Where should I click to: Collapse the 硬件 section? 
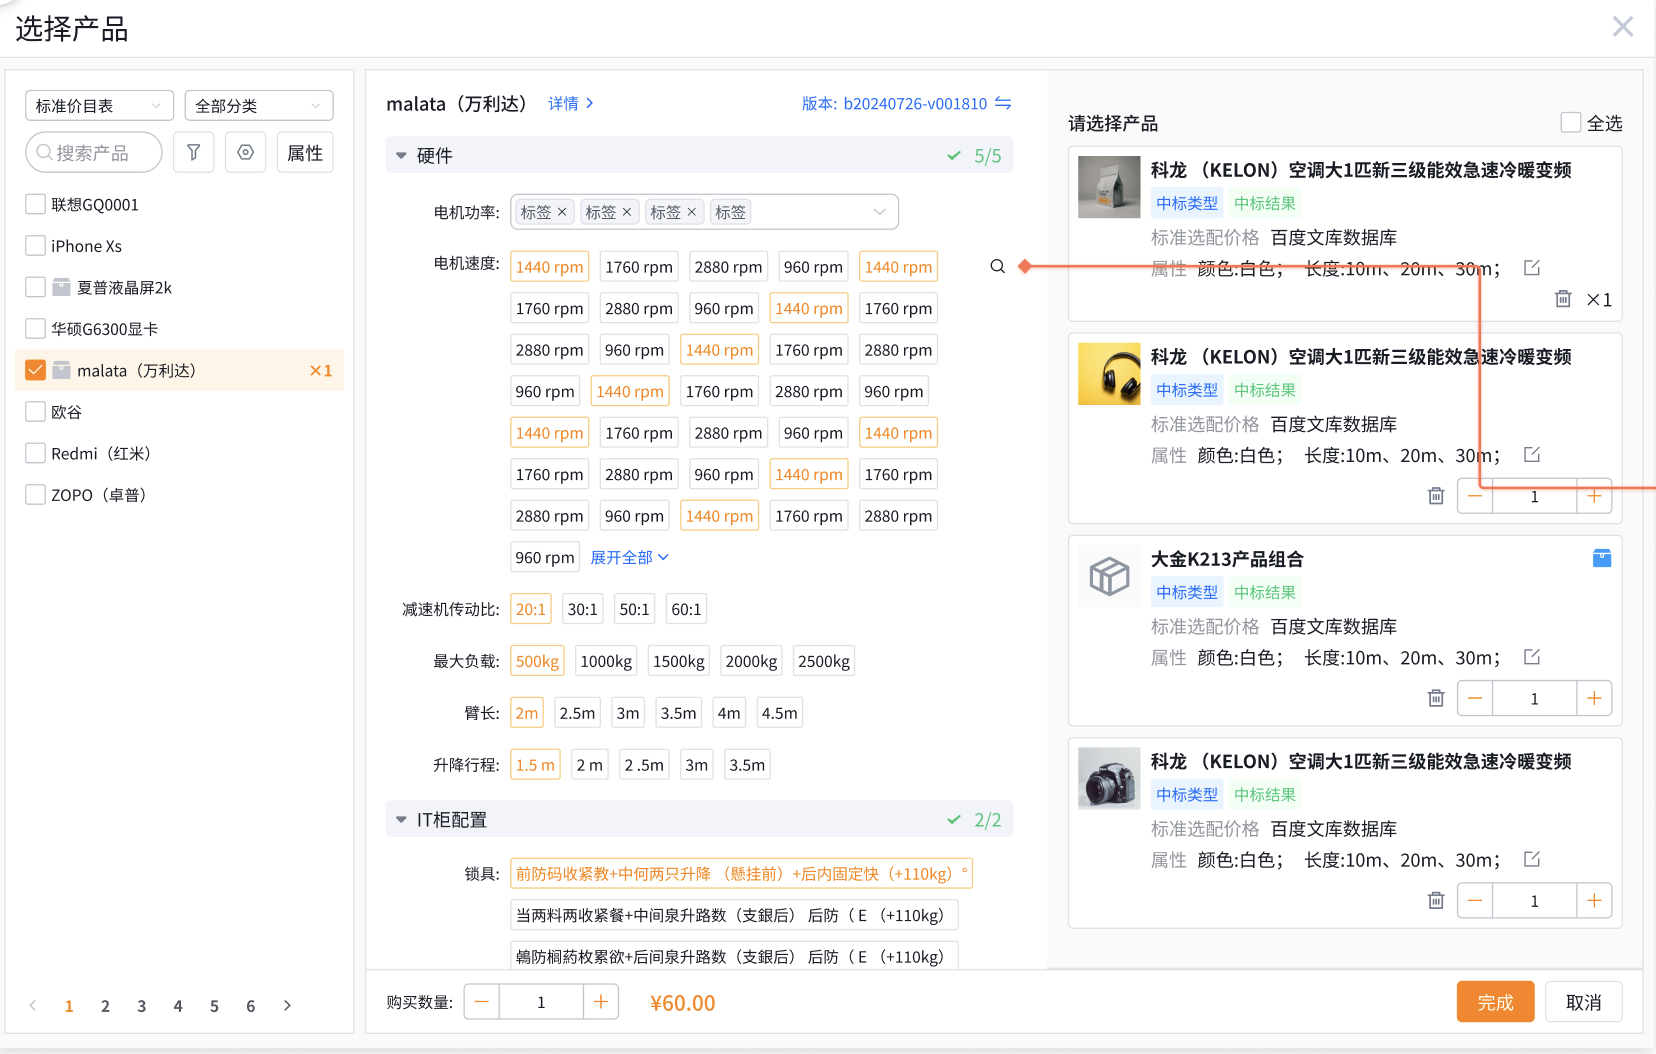click(x=401, y=156)
